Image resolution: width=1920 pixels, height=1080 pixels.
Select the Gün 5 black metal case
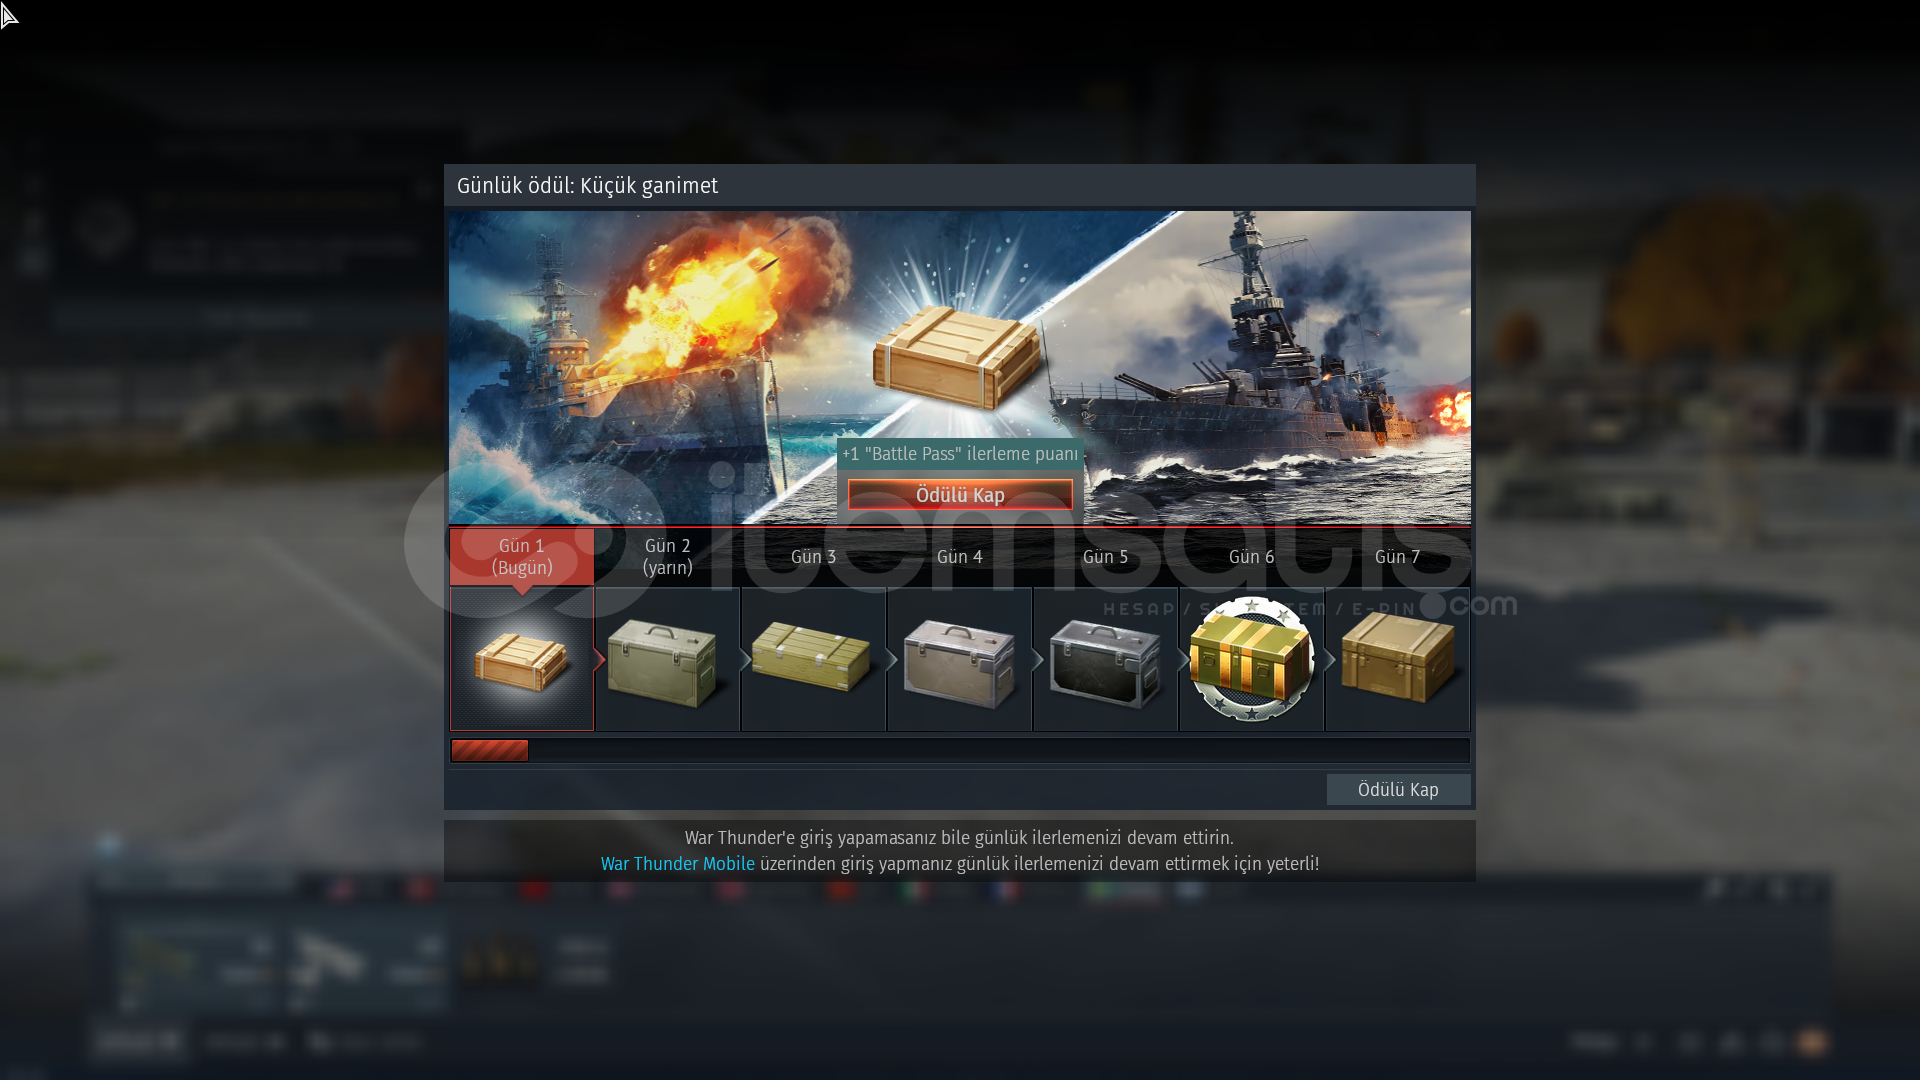click(x=1106, y=662)
